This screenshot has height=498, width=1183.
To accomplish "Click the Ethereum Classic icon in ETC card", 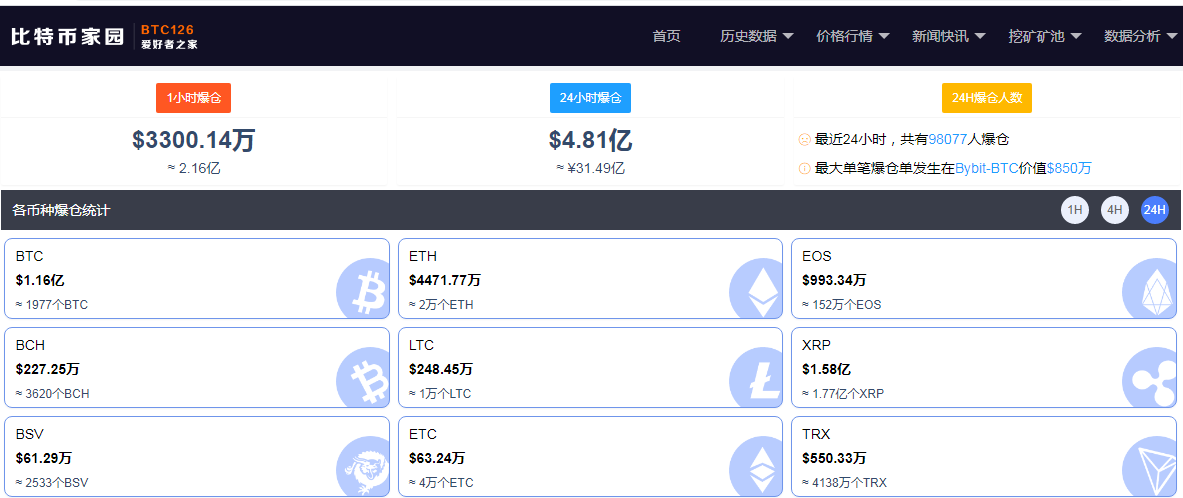I will point(755,467).
